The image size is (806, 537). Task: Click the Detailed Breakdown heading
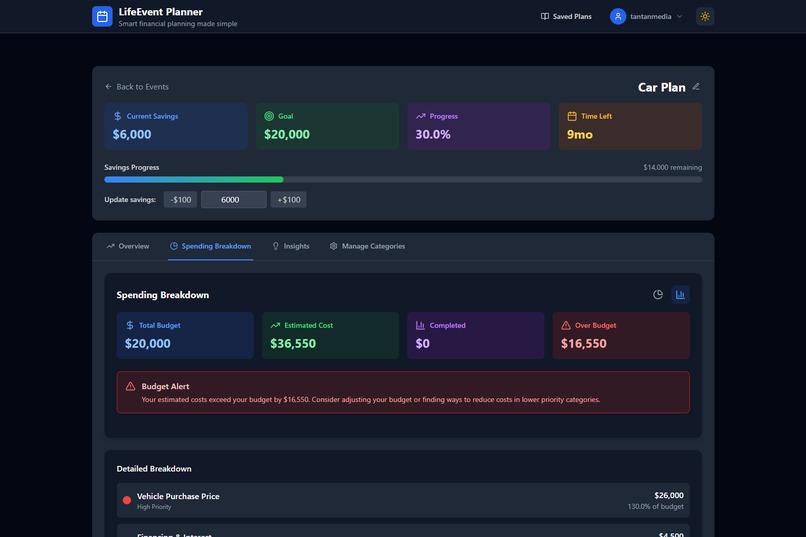(154, 469)
